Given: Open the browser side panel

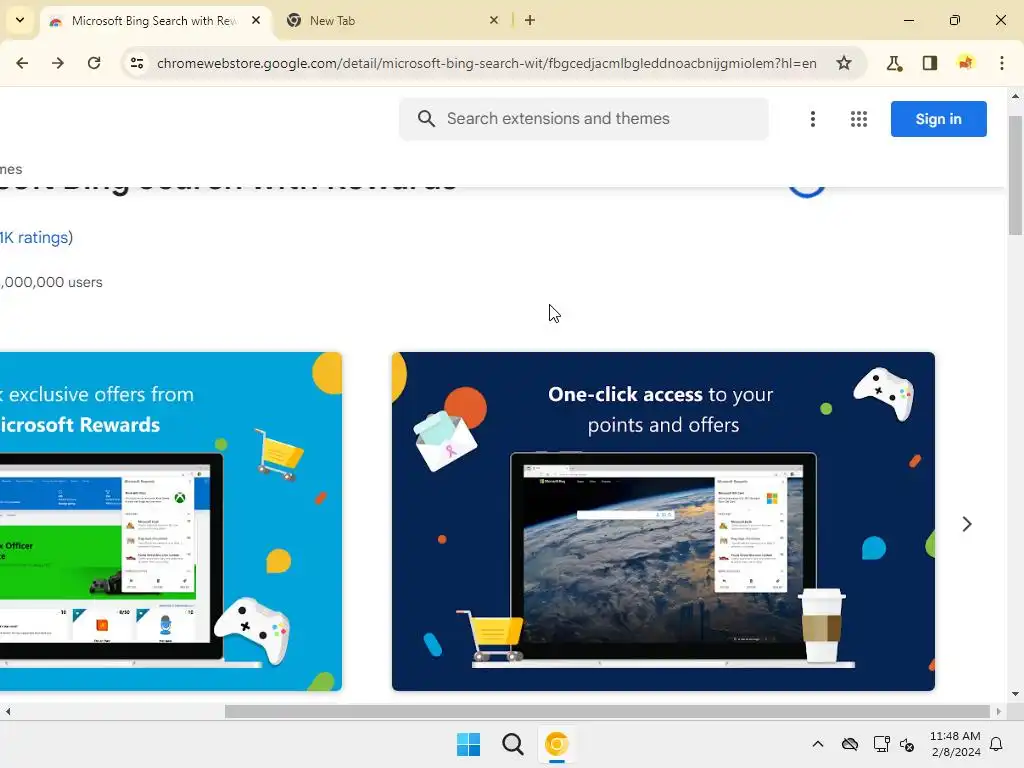Looking at the screenshot, I should pyautogui.click(x=930, y=63).
